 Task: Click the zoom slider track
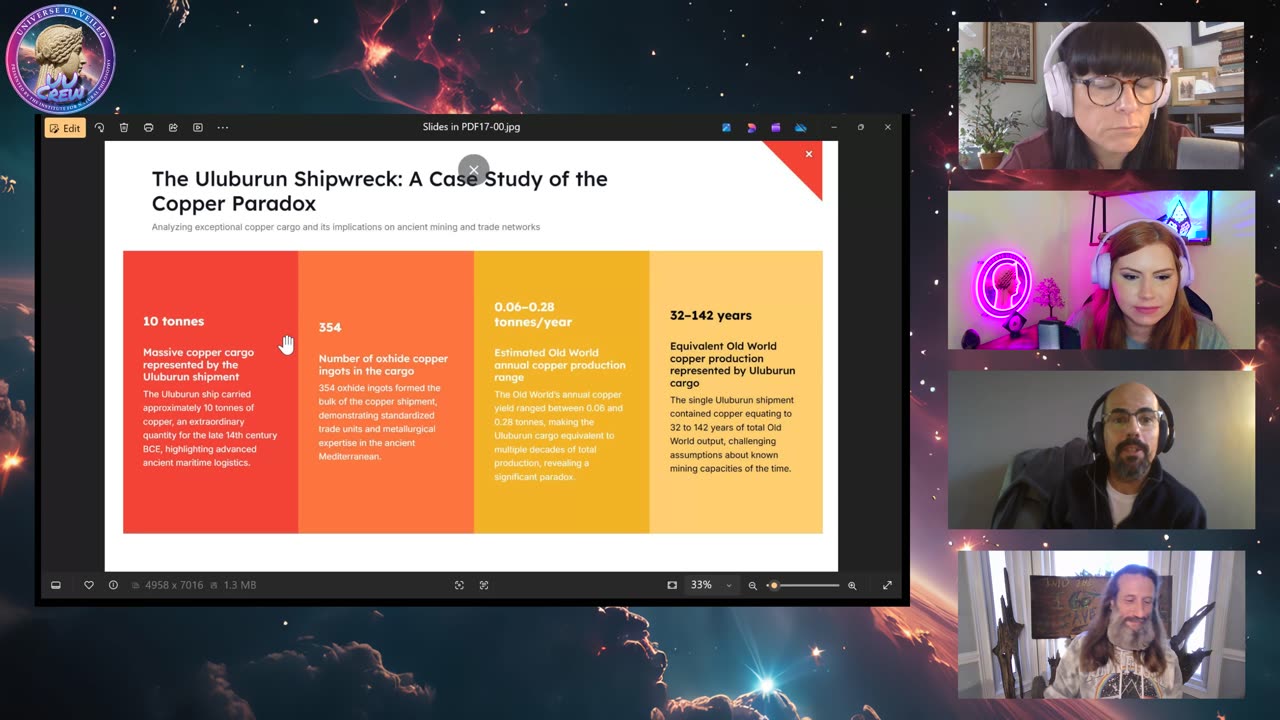pos(804,585)
